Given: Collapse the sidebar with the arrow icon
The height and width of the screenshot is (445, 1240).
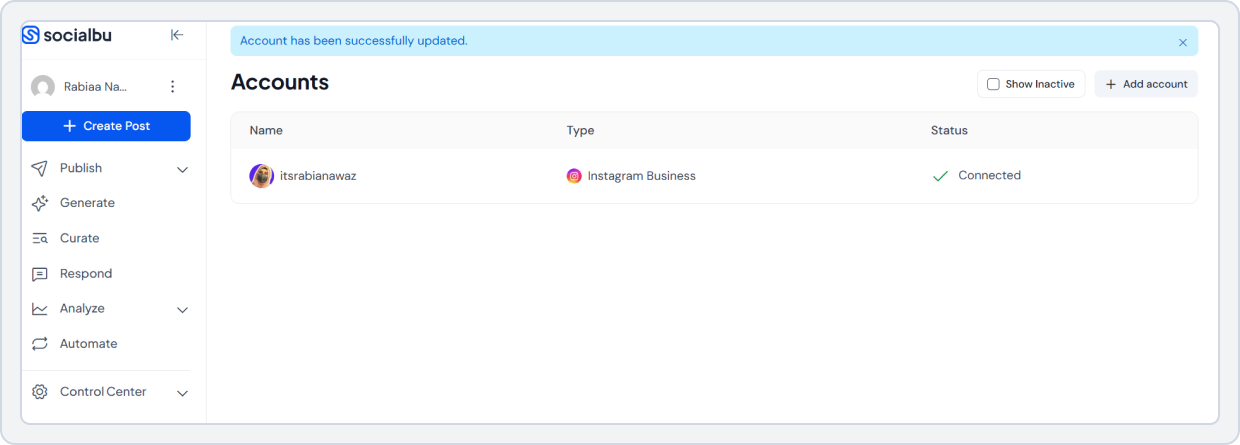Looking at the screenshot, I should tap(177, 35).
